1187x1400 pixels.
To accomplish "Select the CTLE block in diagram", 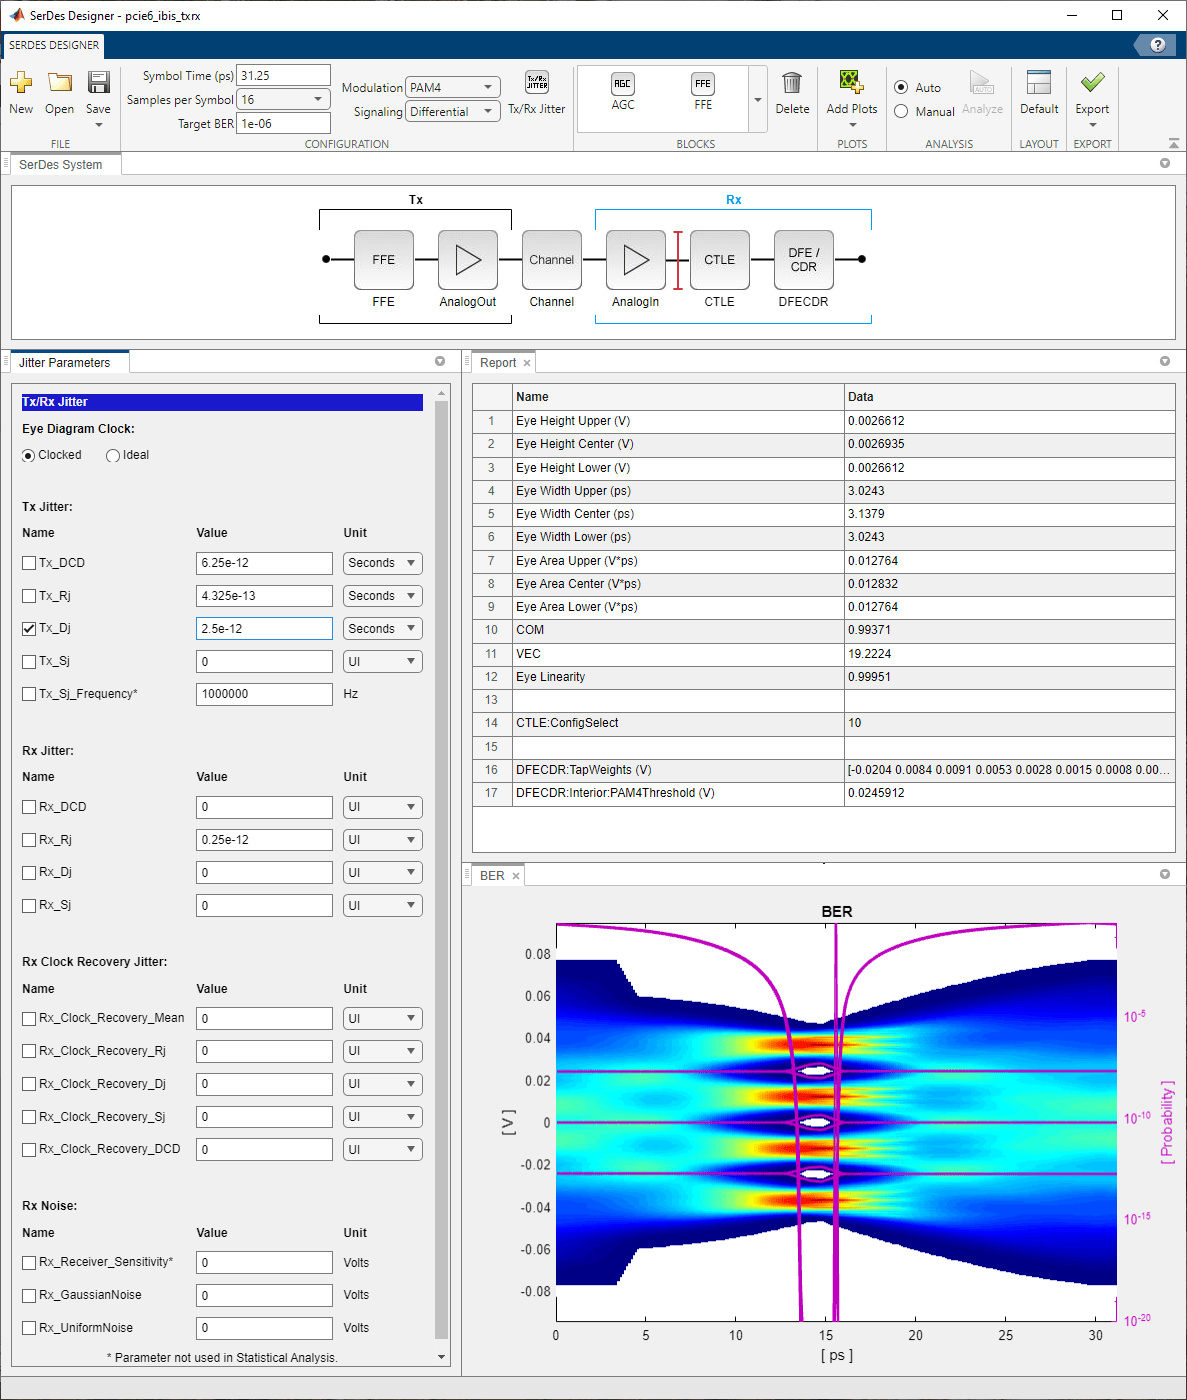I will coord(719,260).
